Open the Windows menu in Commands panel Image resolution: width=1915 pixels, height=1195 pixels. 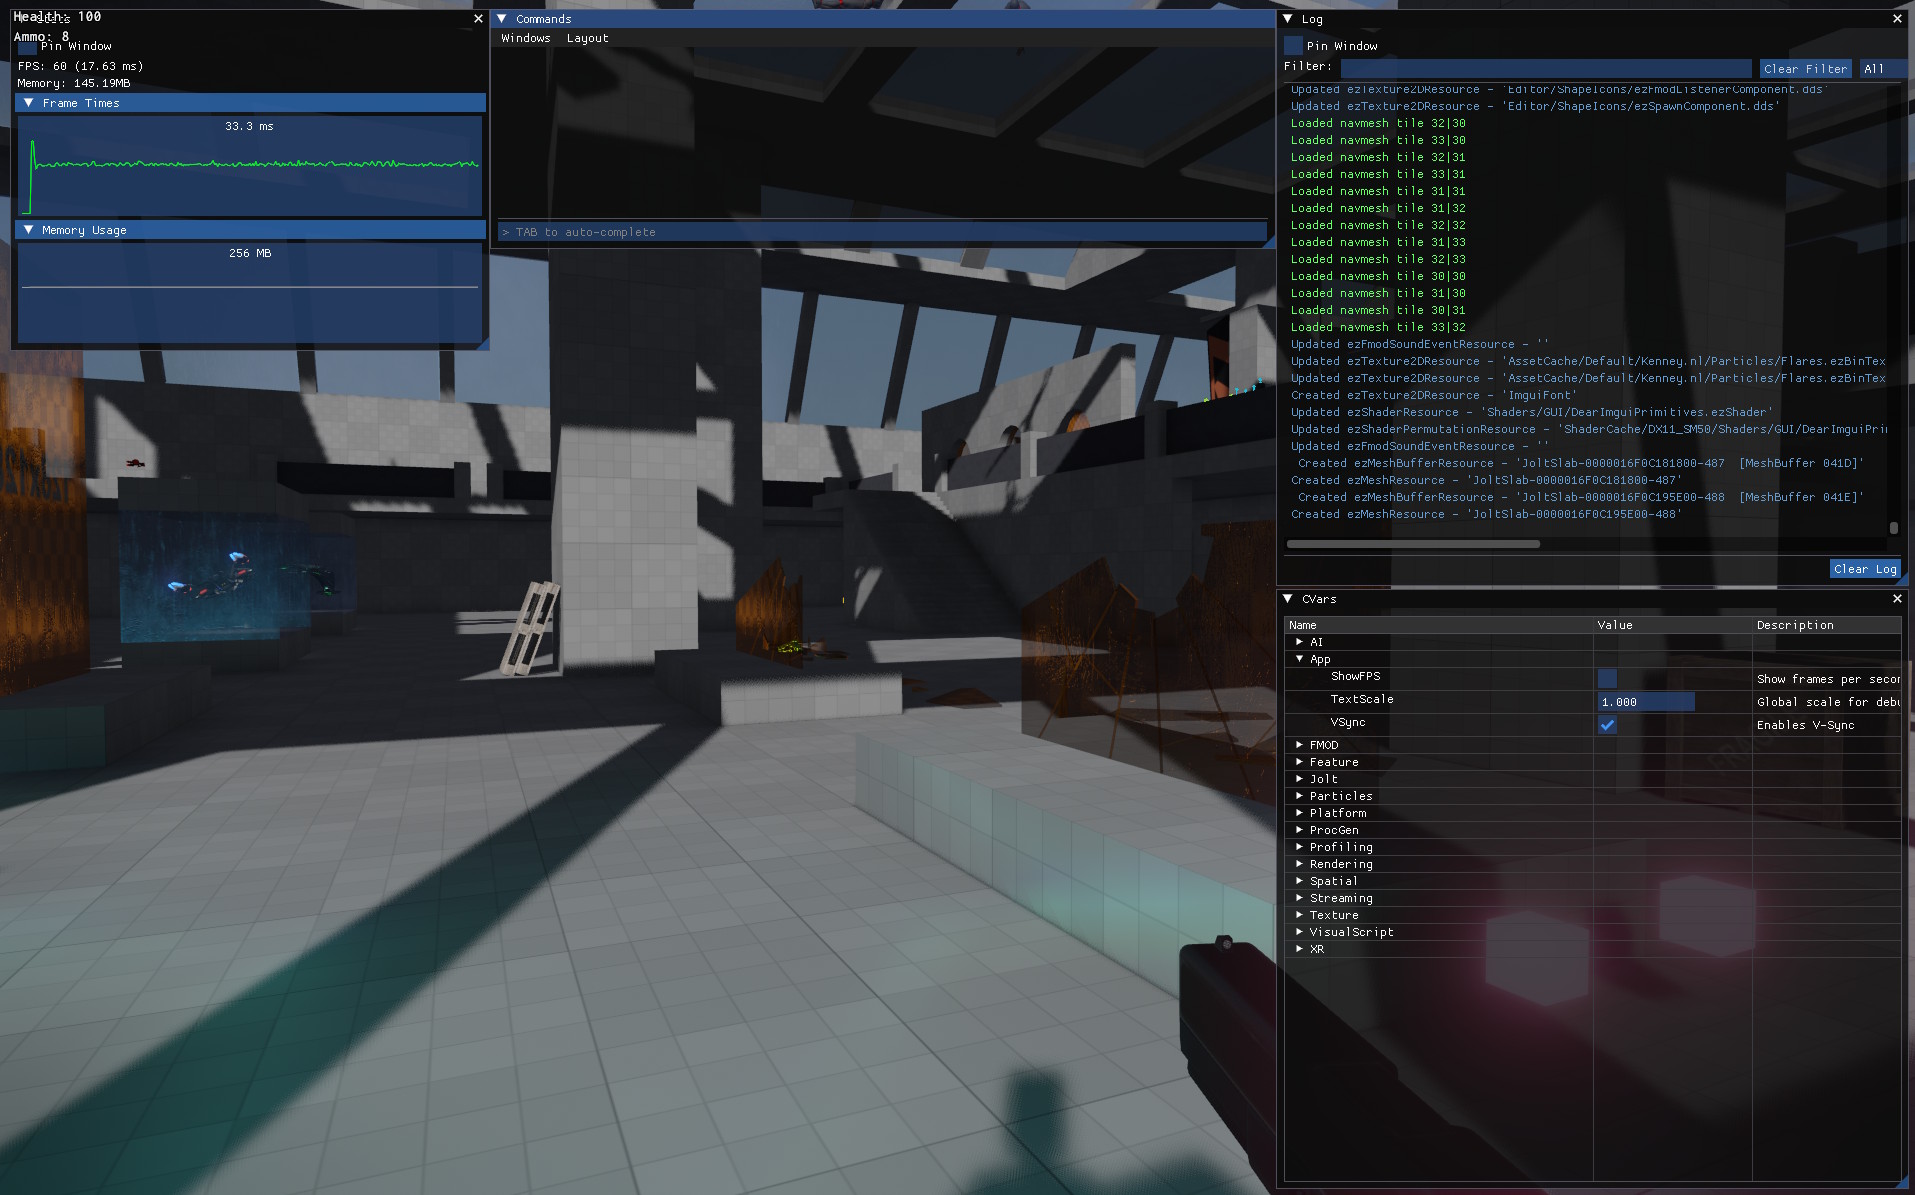point(525,38)
